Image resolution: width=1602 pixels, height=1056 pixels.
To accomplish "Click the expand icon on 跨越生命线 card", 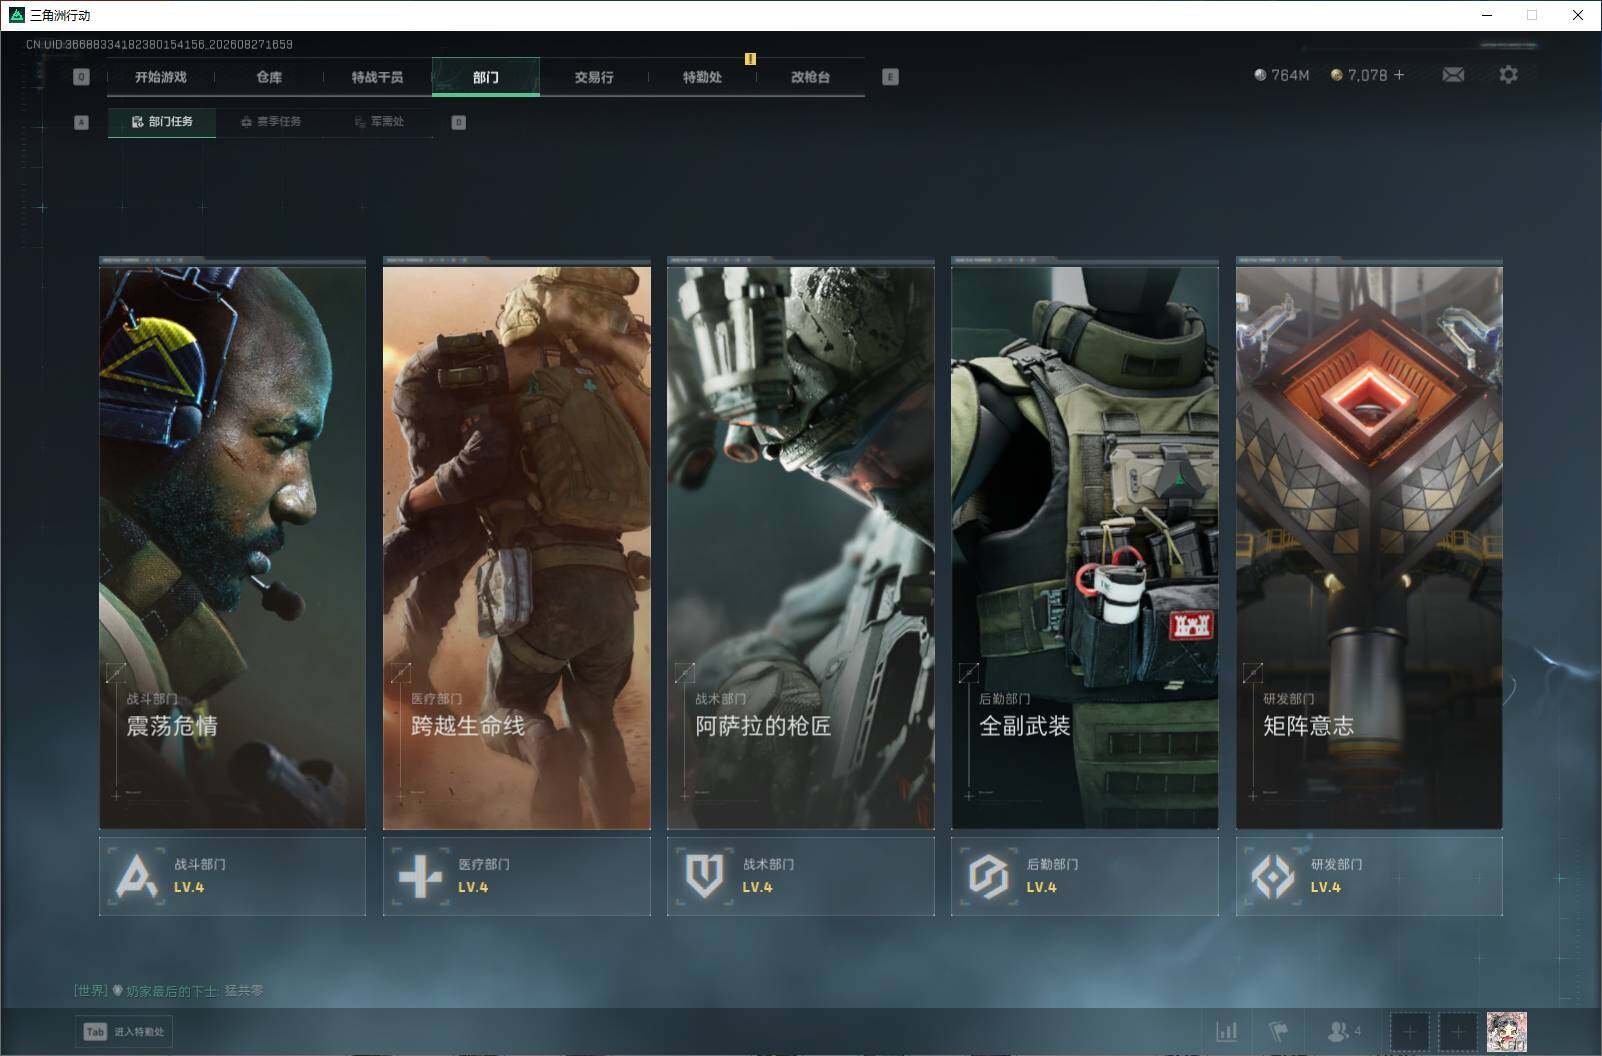I will [400, 673].
